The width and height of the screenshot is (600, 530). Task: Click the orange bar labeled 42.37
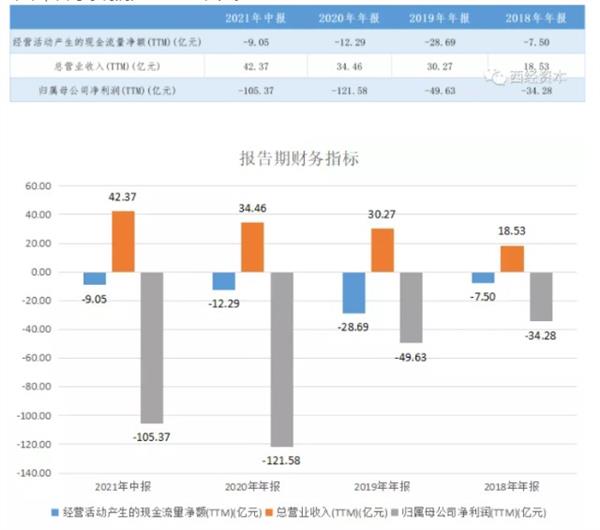tap(123, 241)
